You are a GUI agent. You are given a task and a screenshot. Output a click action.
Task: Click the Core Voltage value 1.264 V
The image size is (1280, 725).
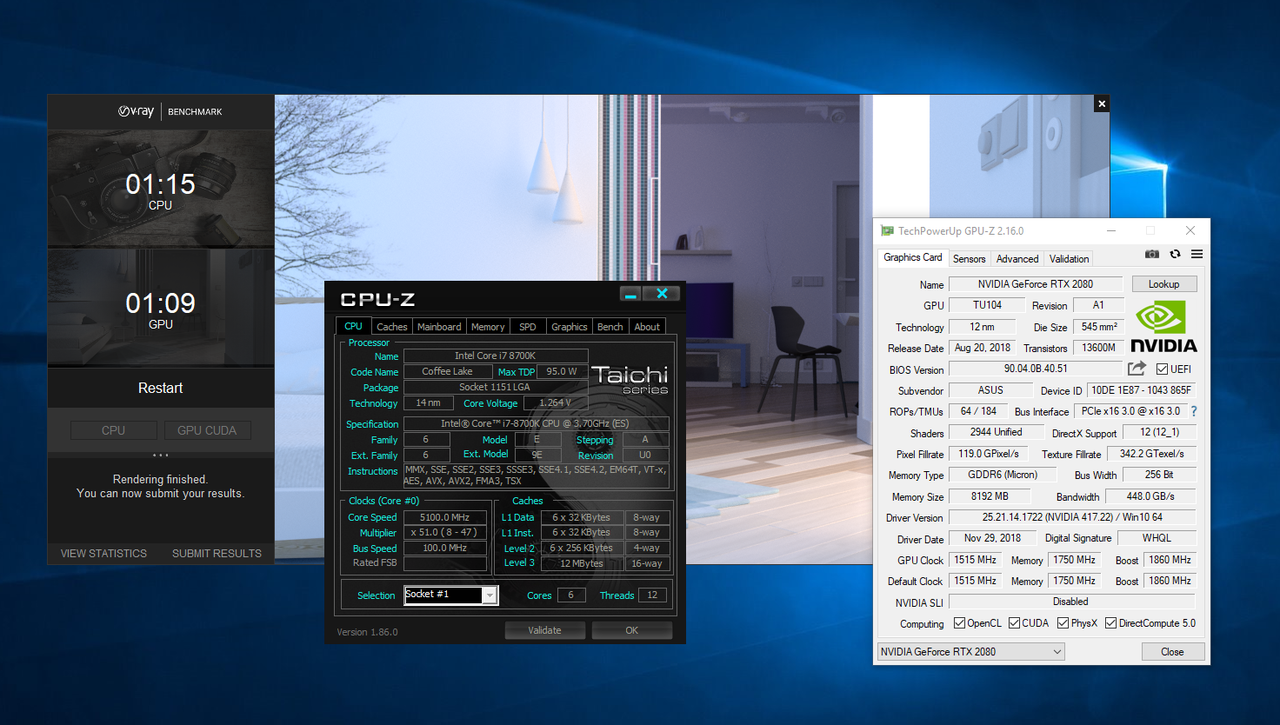[x=555, y=403]
